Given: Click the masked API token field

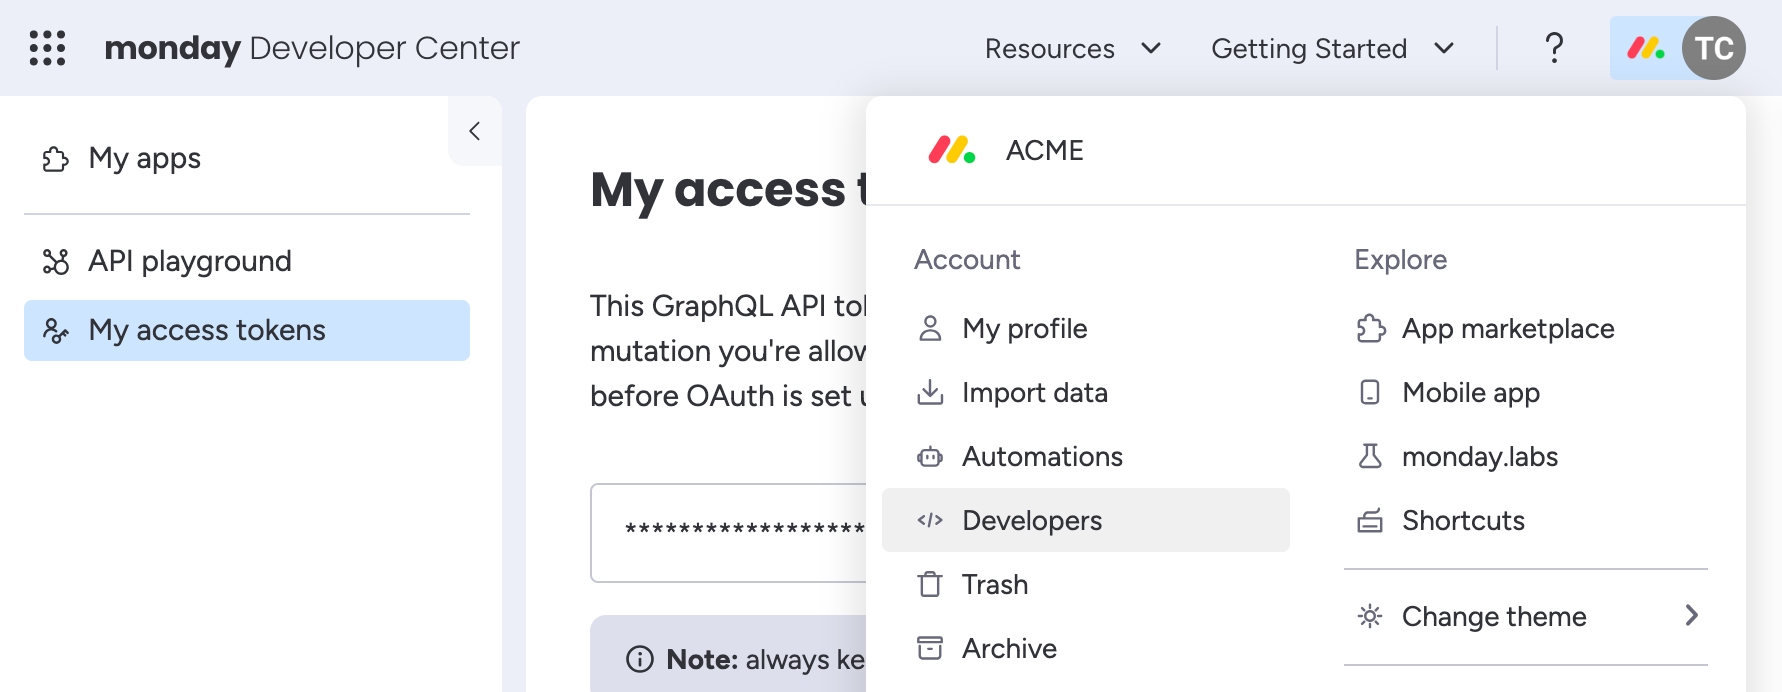Looking at the screenshot, I should click(730, 531).
